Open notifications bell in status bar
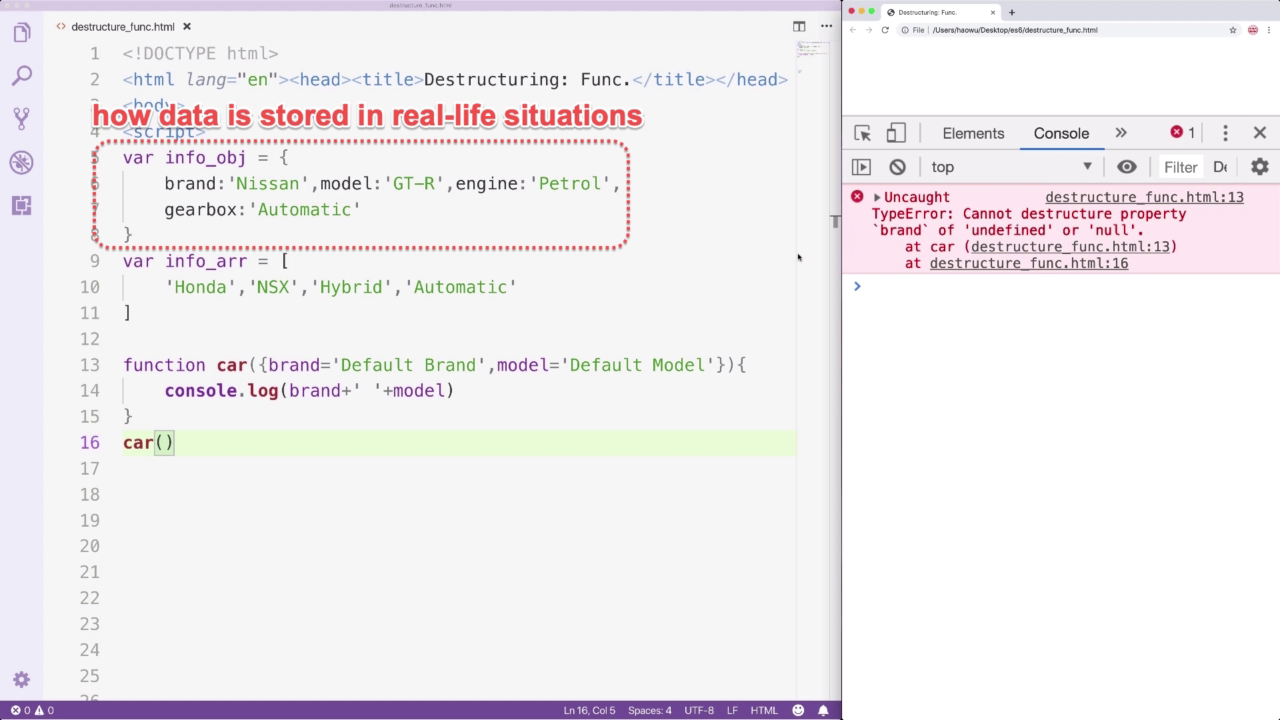1280x720 pixels. tap(824, 711)
